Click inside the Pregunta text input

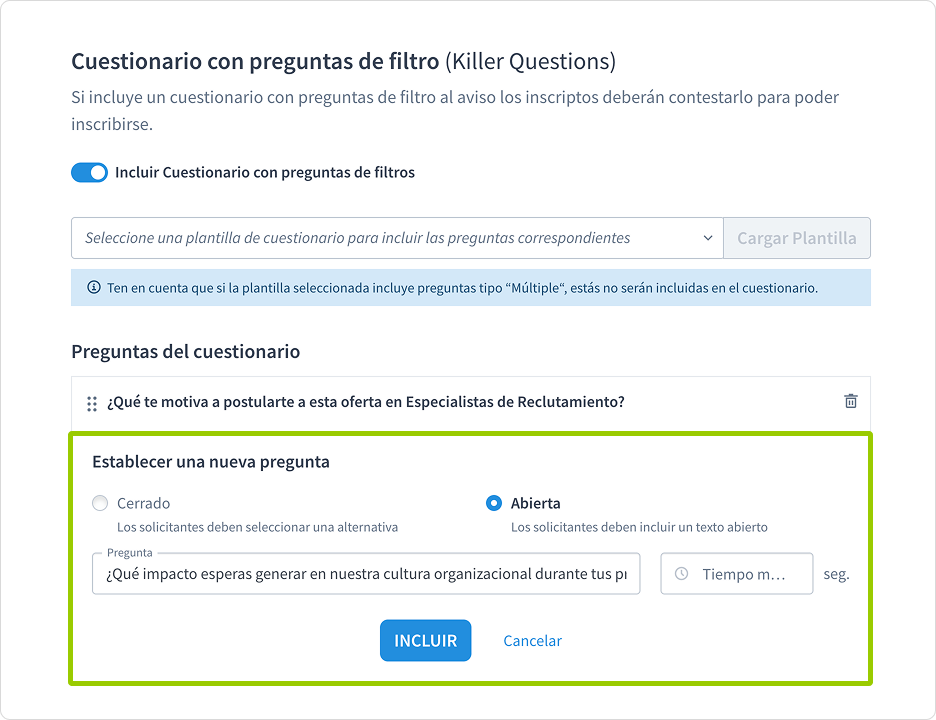(365, 573)
